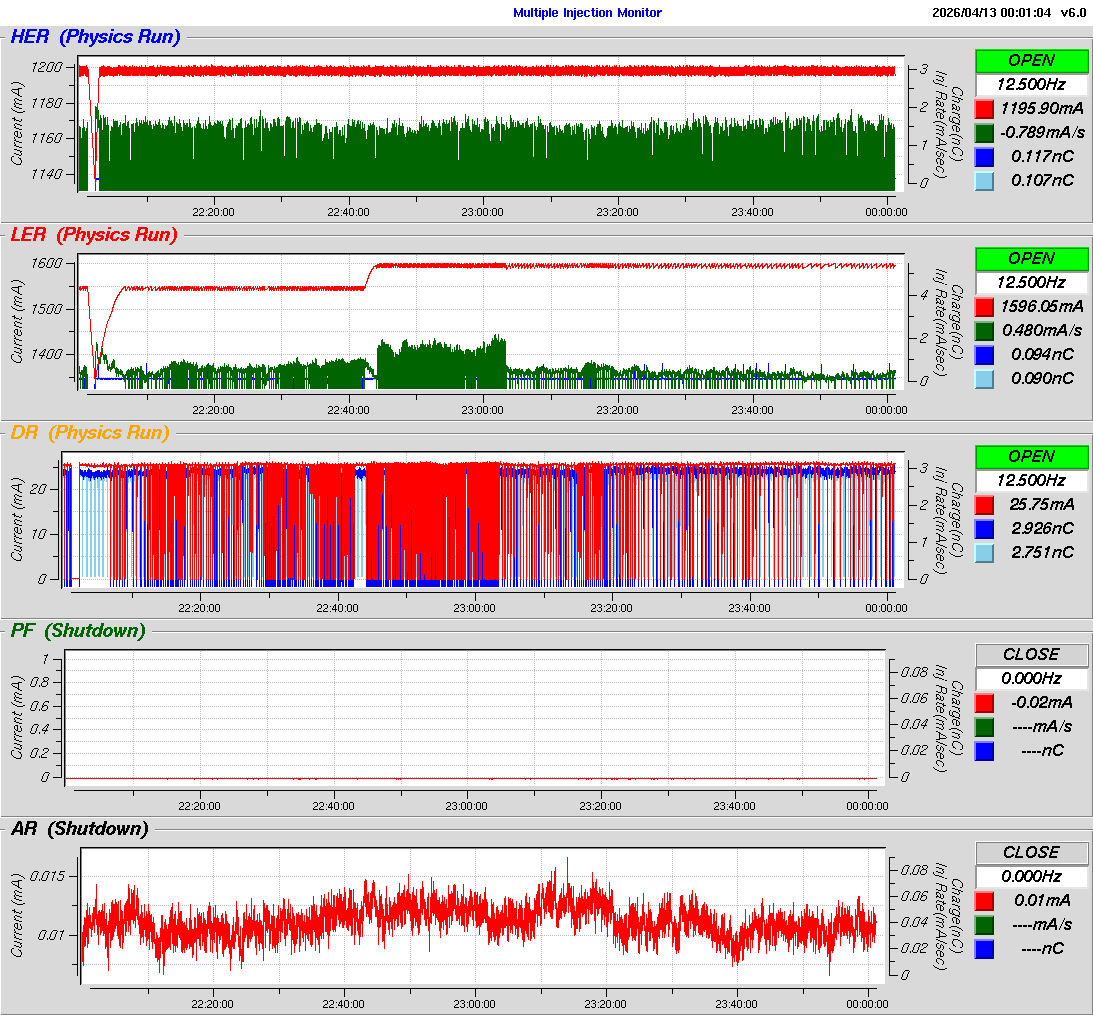This screenshot has width=1093, height=1015.
Task: Click the HER dark green injection rate swatch
Action: tap(984, 132)
